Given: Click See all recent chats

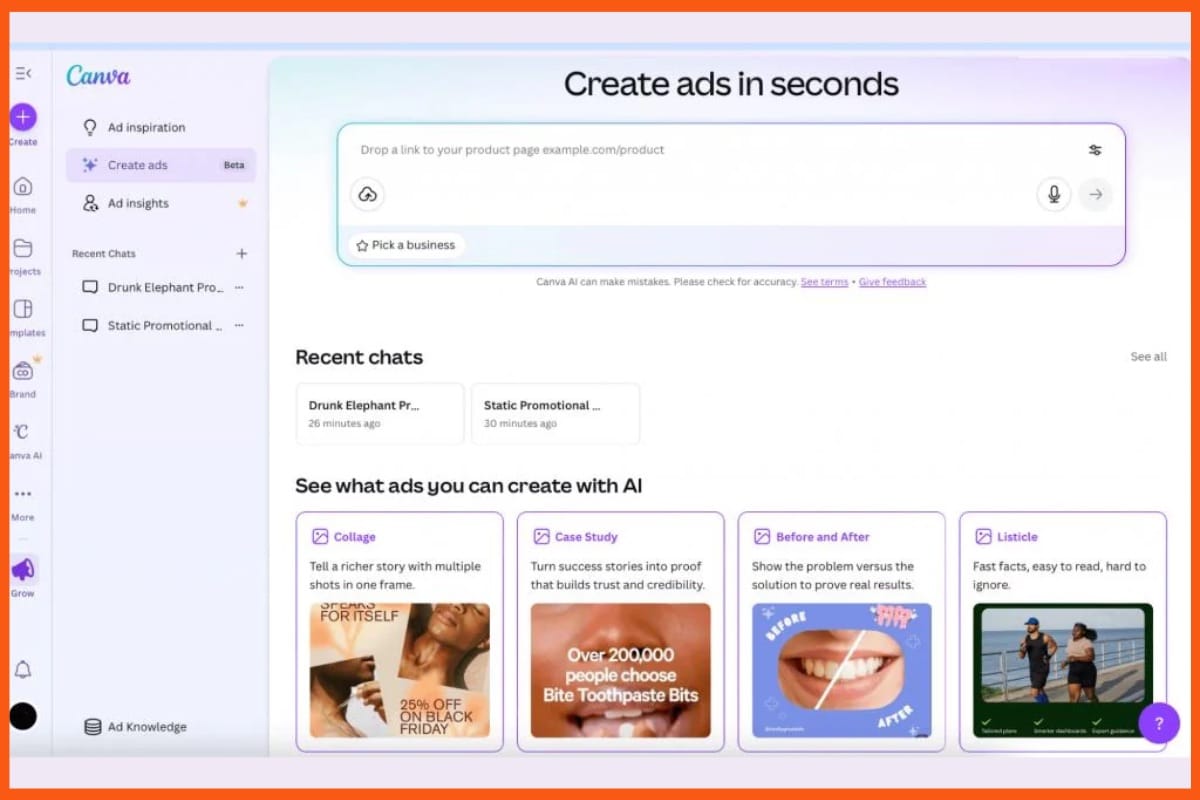Looking at the screenshot, I should click(1148, 357).
